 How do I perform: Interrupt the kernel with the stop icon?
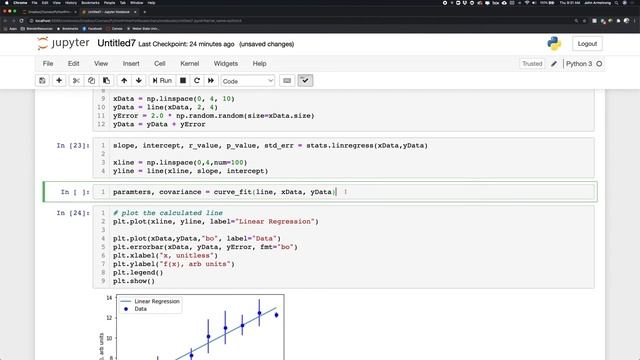tap(183, 81)
